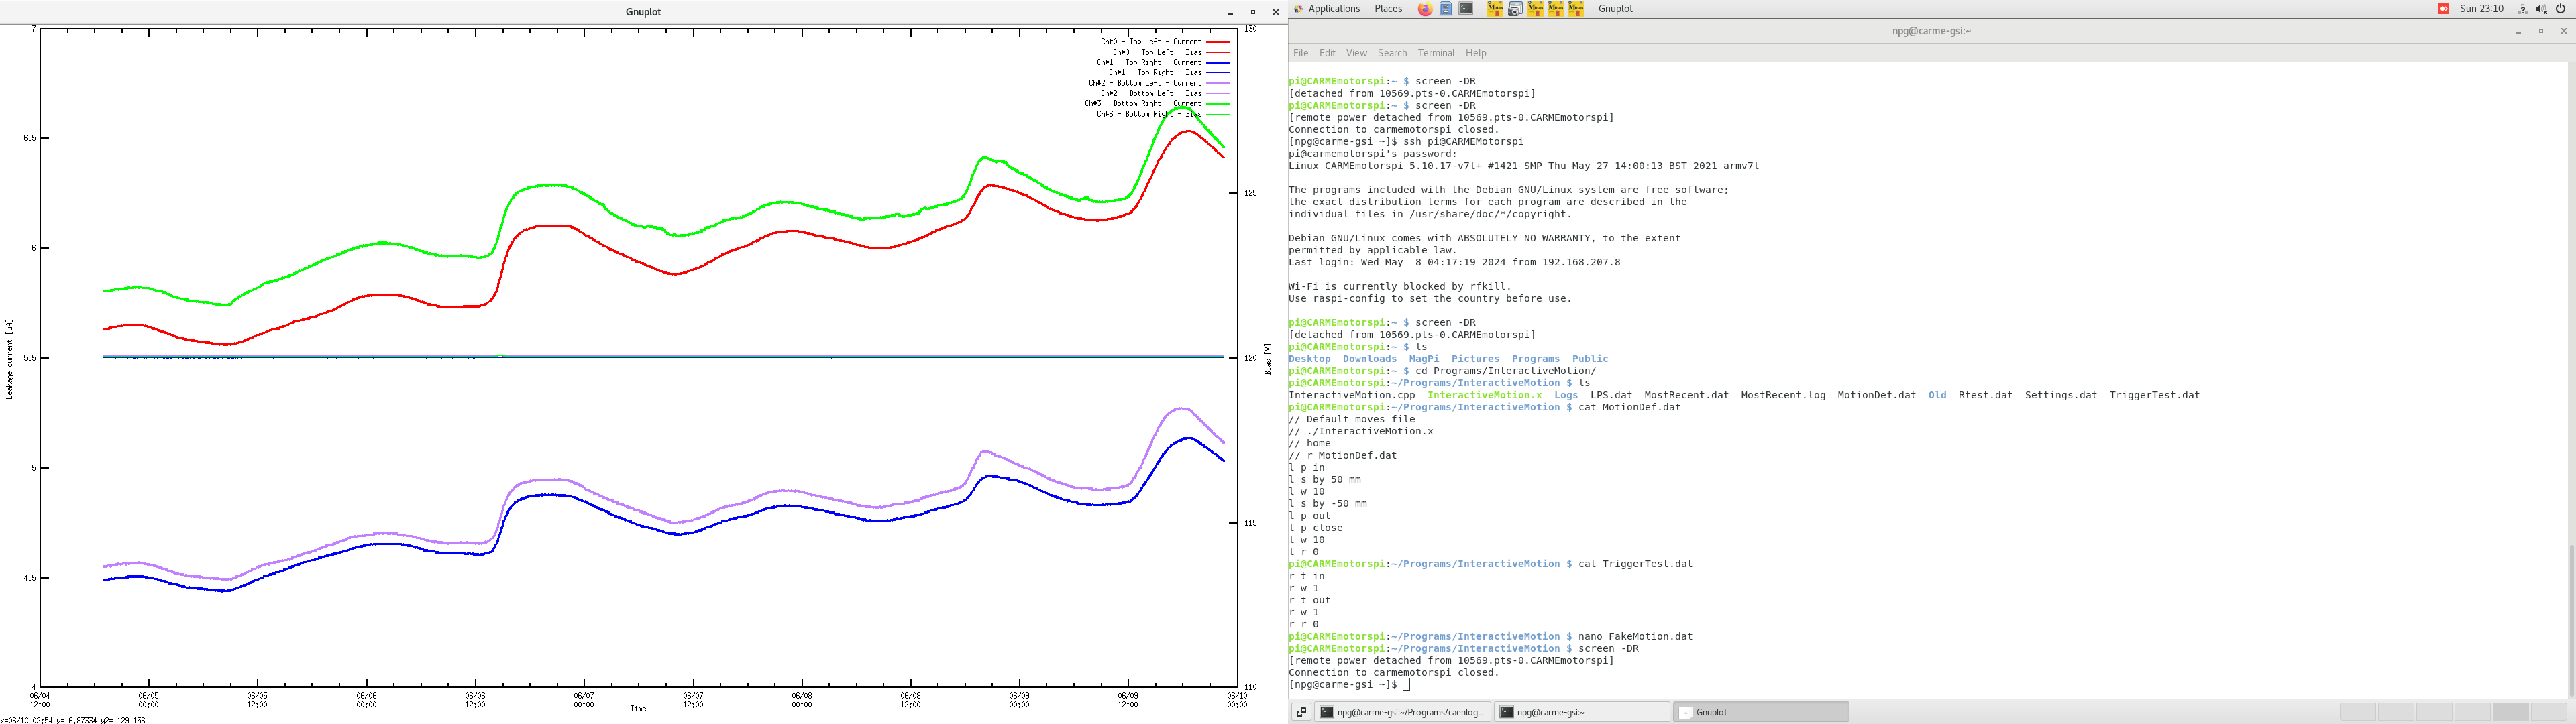Open the power menu icon
Screen dimensions: 2576x724
click(2560, 9)
